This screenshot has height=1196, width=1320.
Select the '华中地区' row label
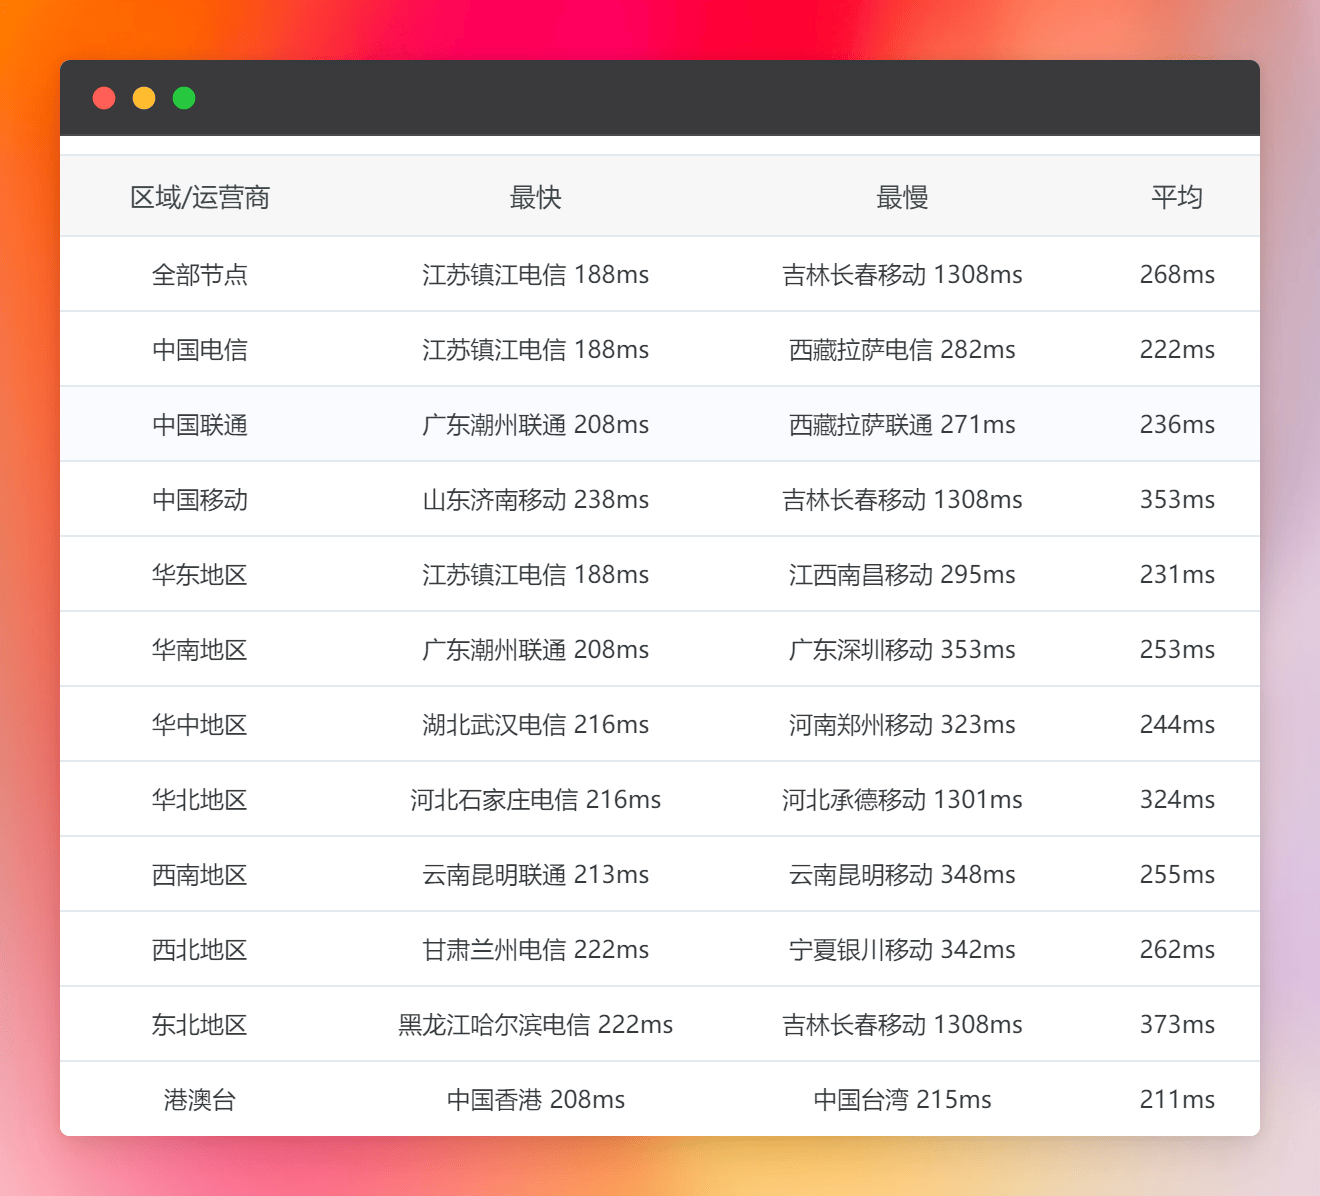[200, 724]
